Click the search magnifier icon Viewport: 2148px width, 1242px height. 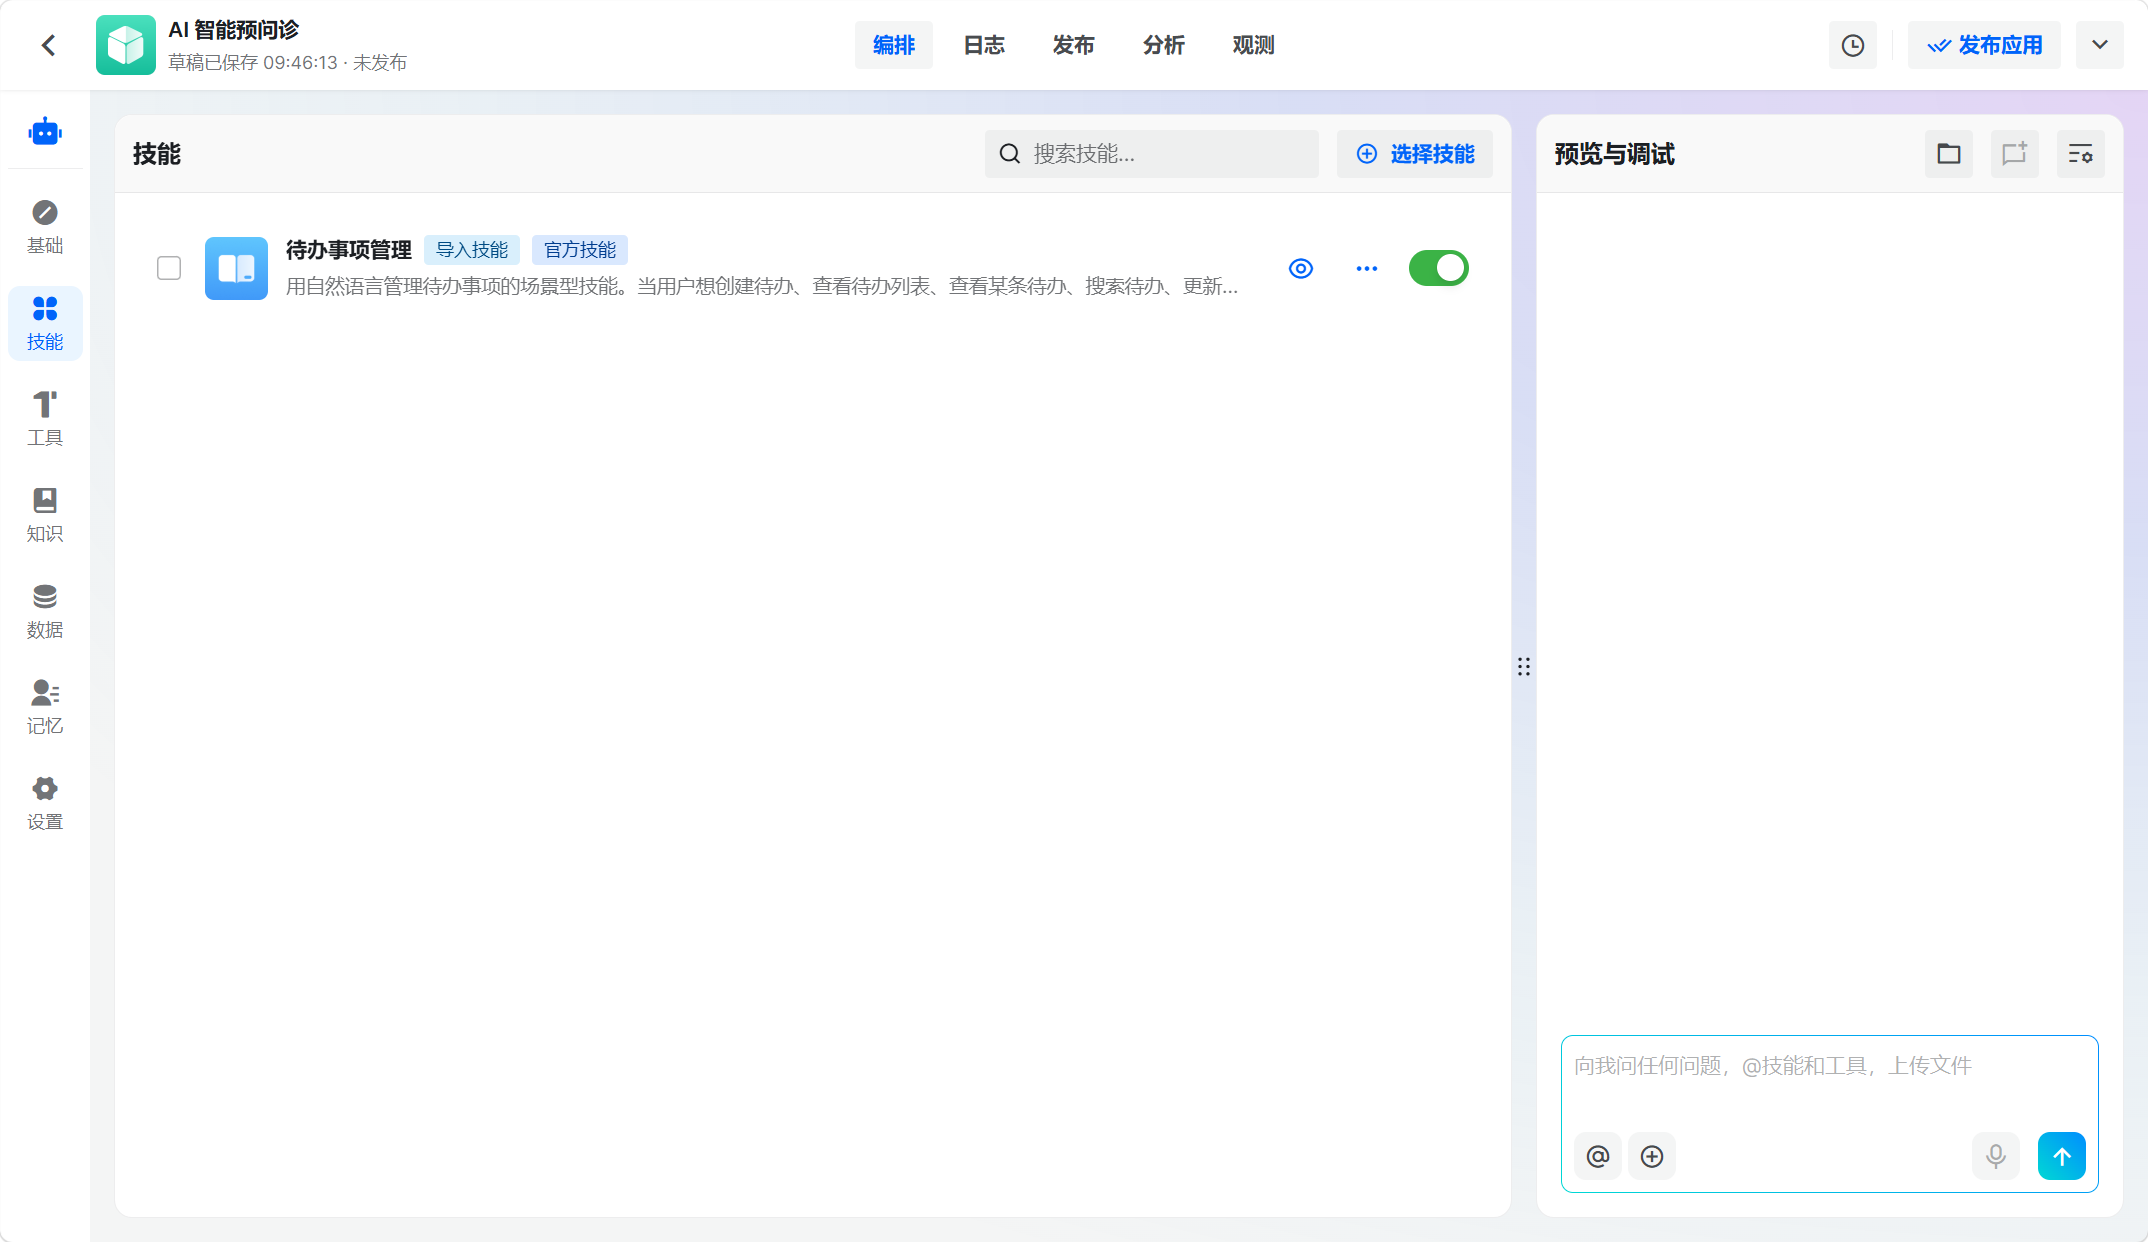1010,154
